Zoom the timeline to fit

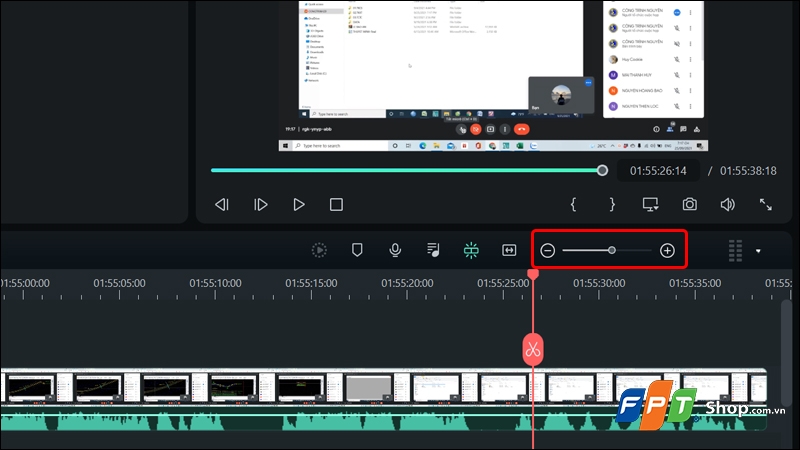coord(509,250)
